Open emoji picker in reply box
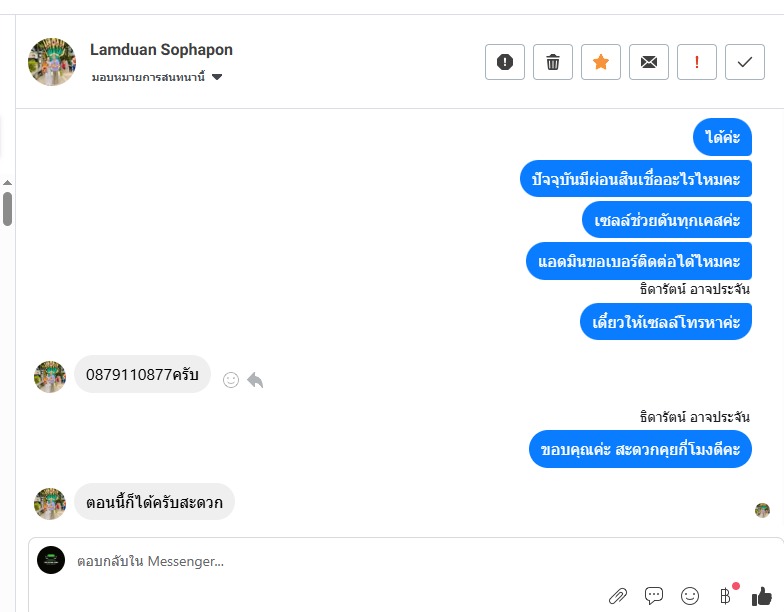 (690, 596)
